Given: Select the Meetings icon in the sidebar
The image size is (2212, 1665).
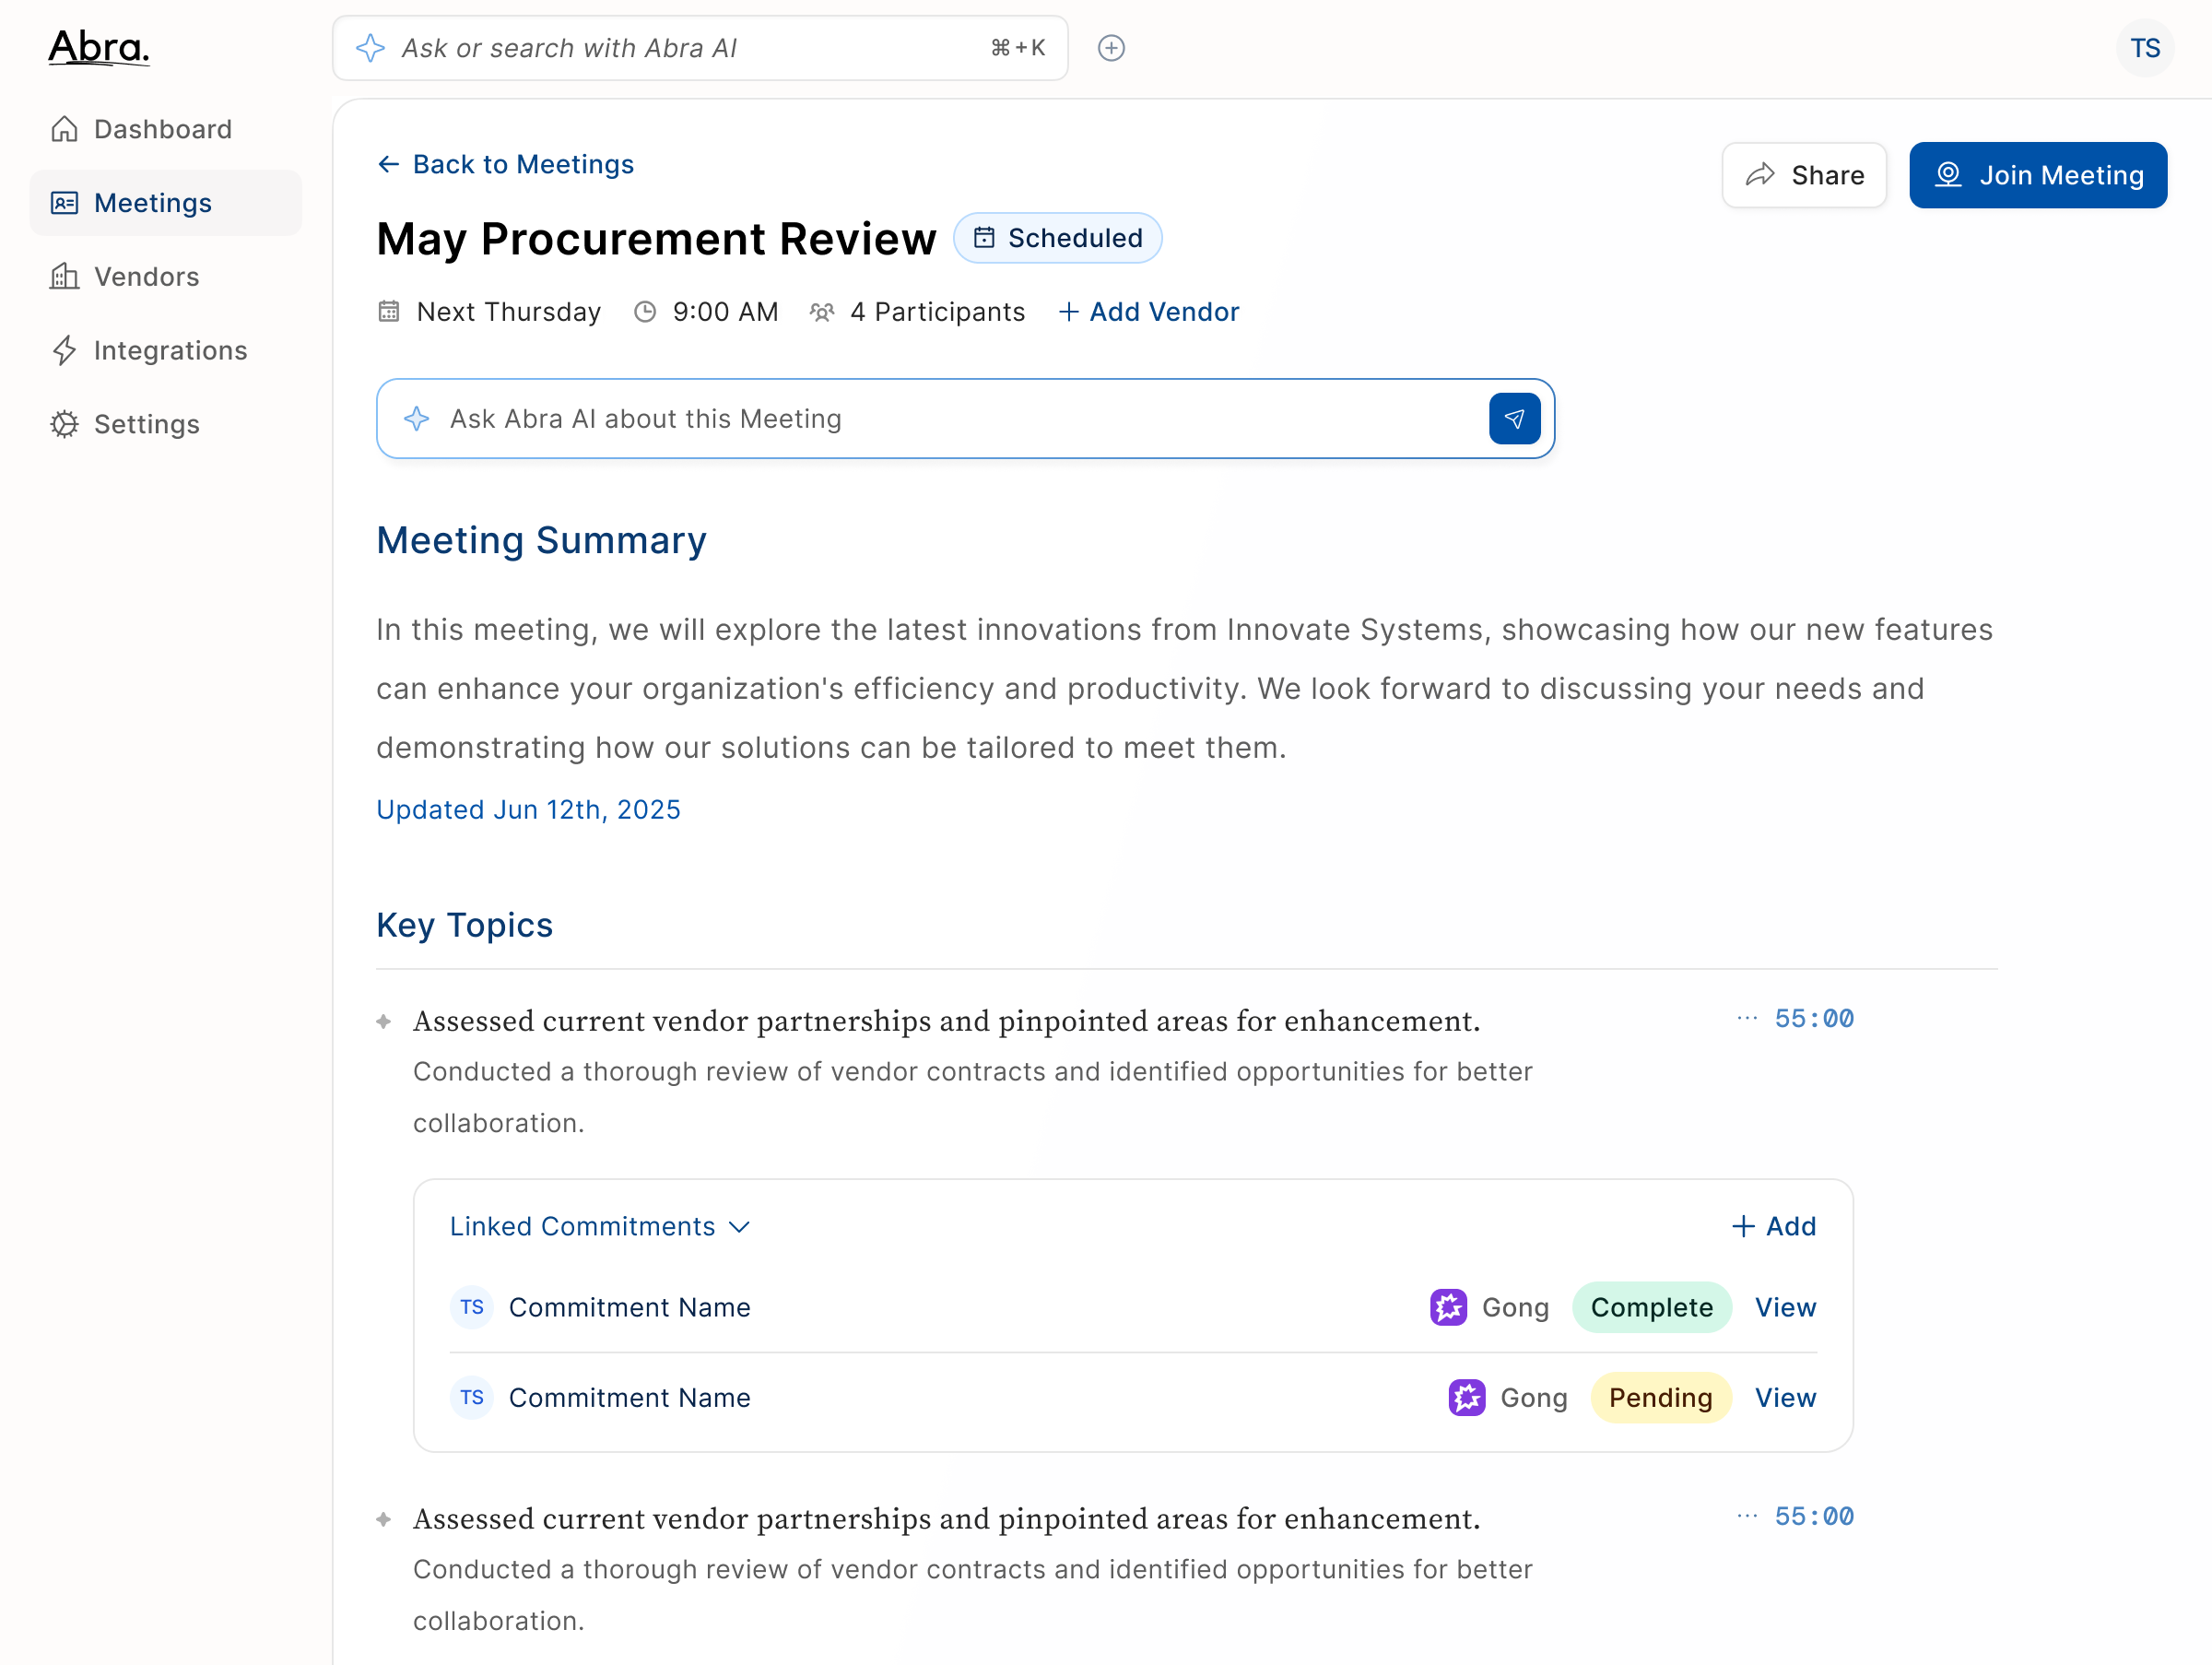Looking at the screenshot, I should coord(64,202).
